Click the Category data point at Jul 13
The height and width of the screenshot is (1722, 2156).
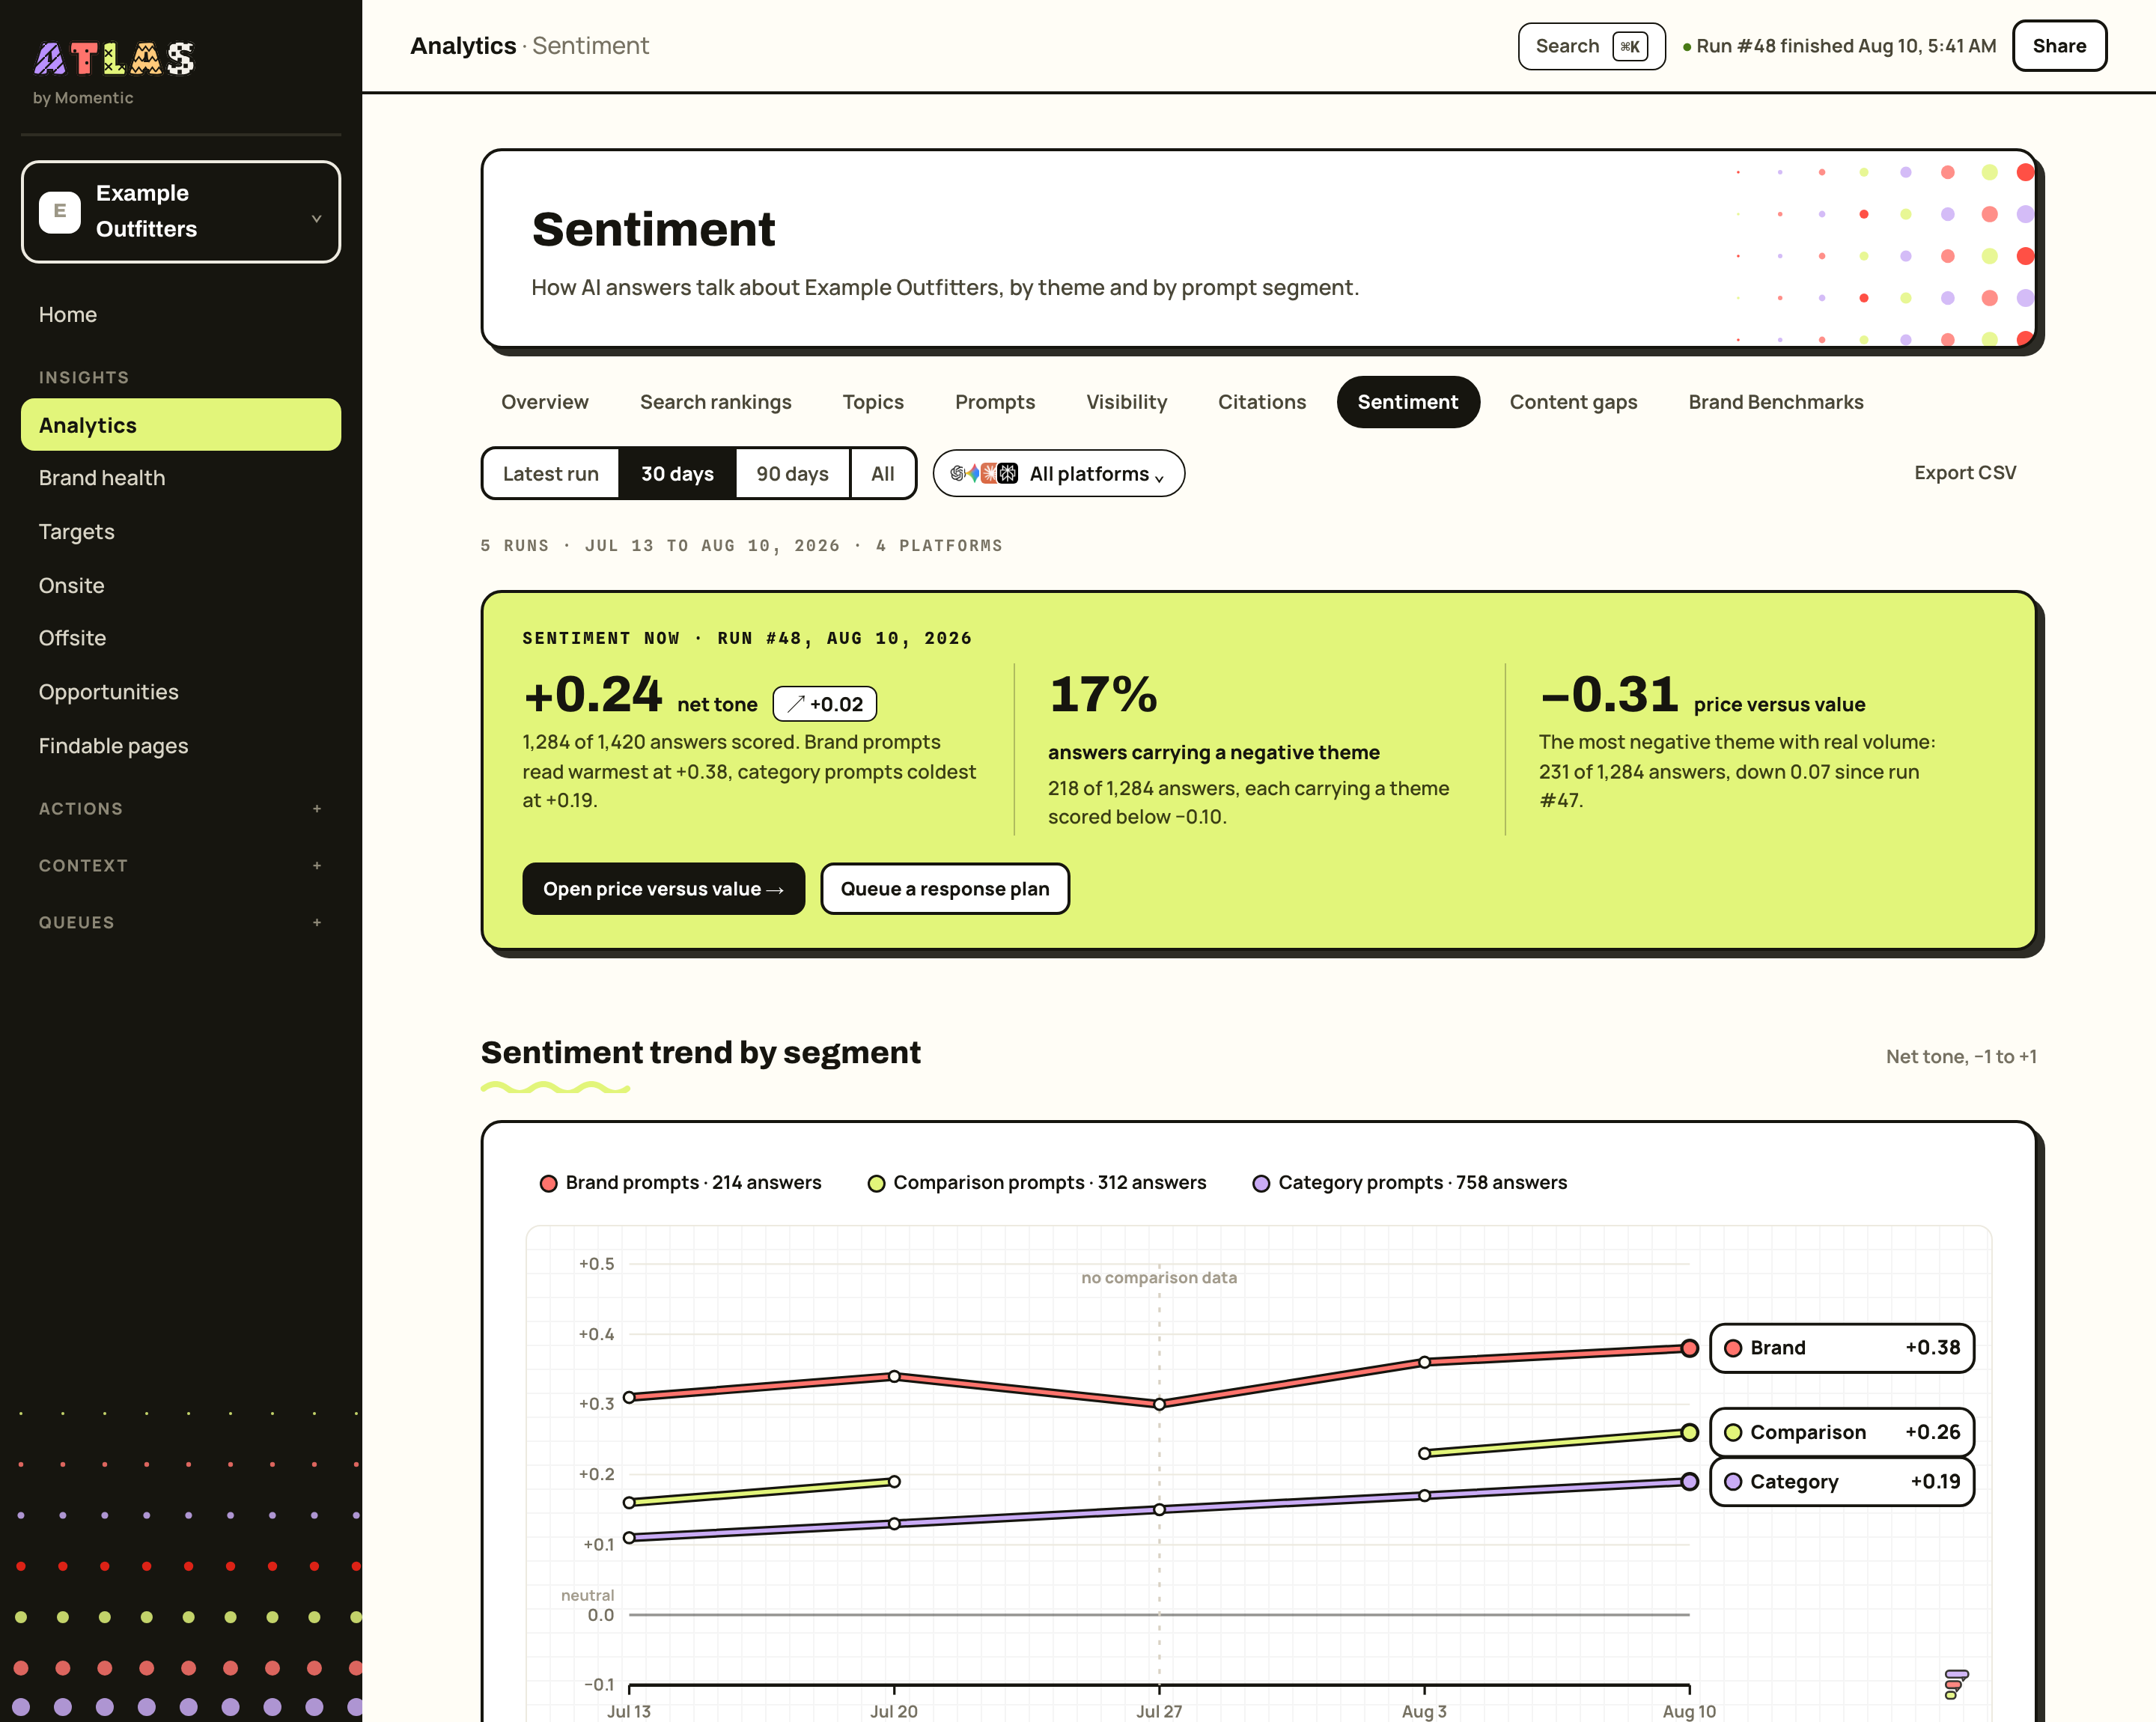click(629, 1538)
